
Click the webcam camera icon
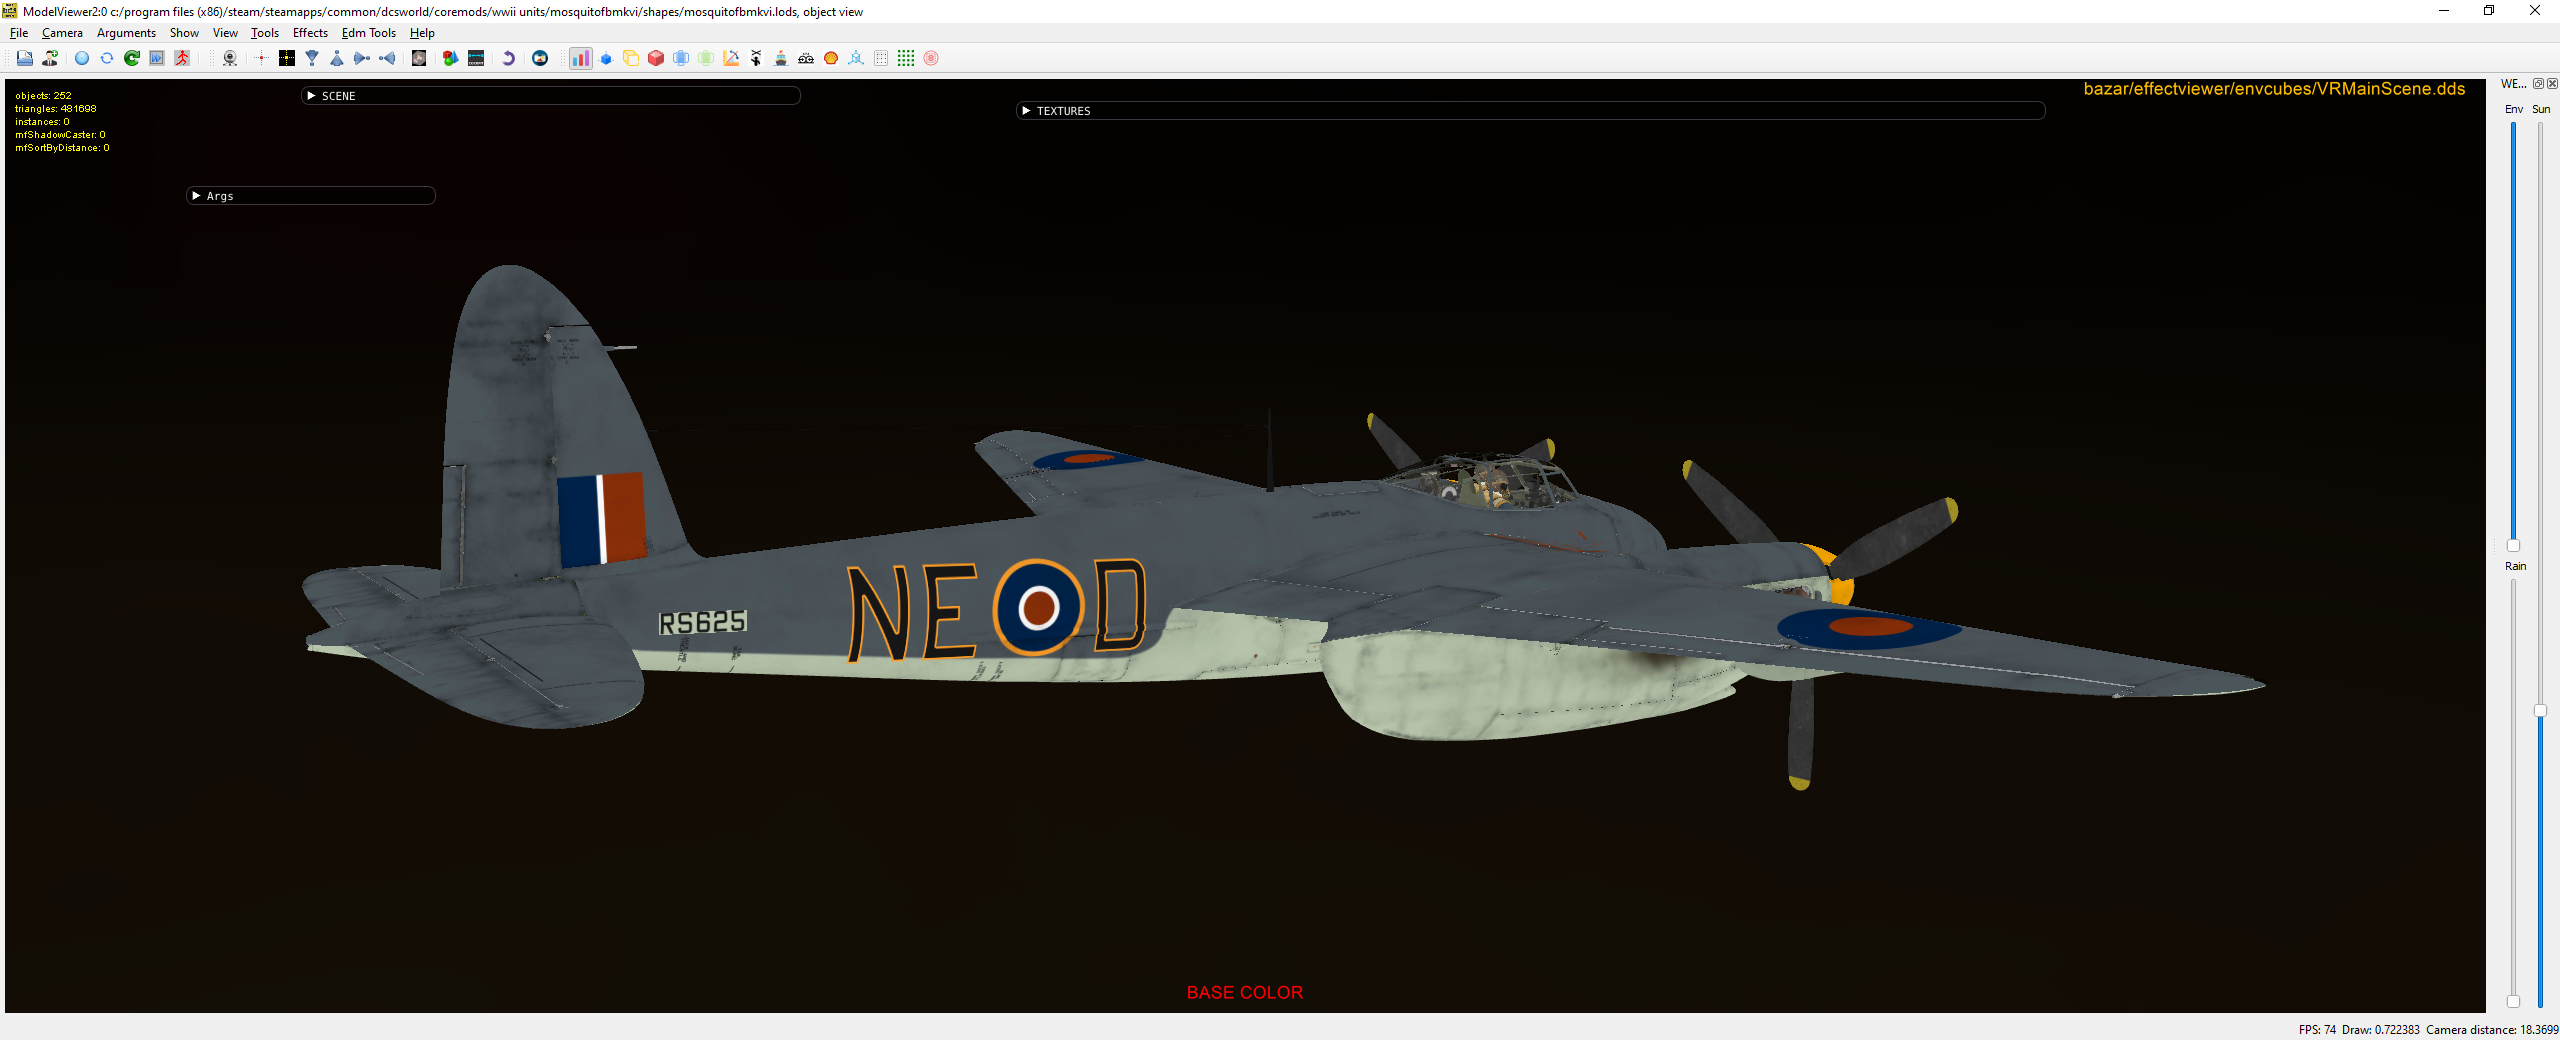click(230, 58)
